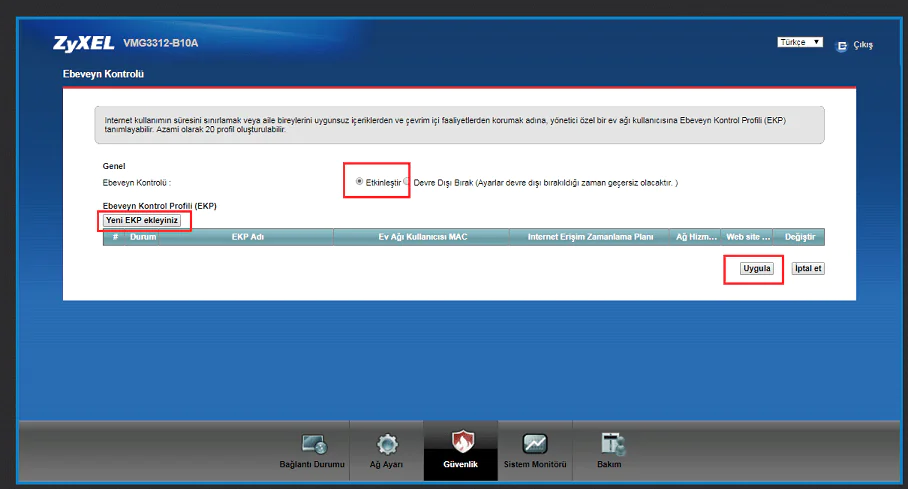Click the # column header
The width and height of the screenshot is (908, 489).
point(115,237)
